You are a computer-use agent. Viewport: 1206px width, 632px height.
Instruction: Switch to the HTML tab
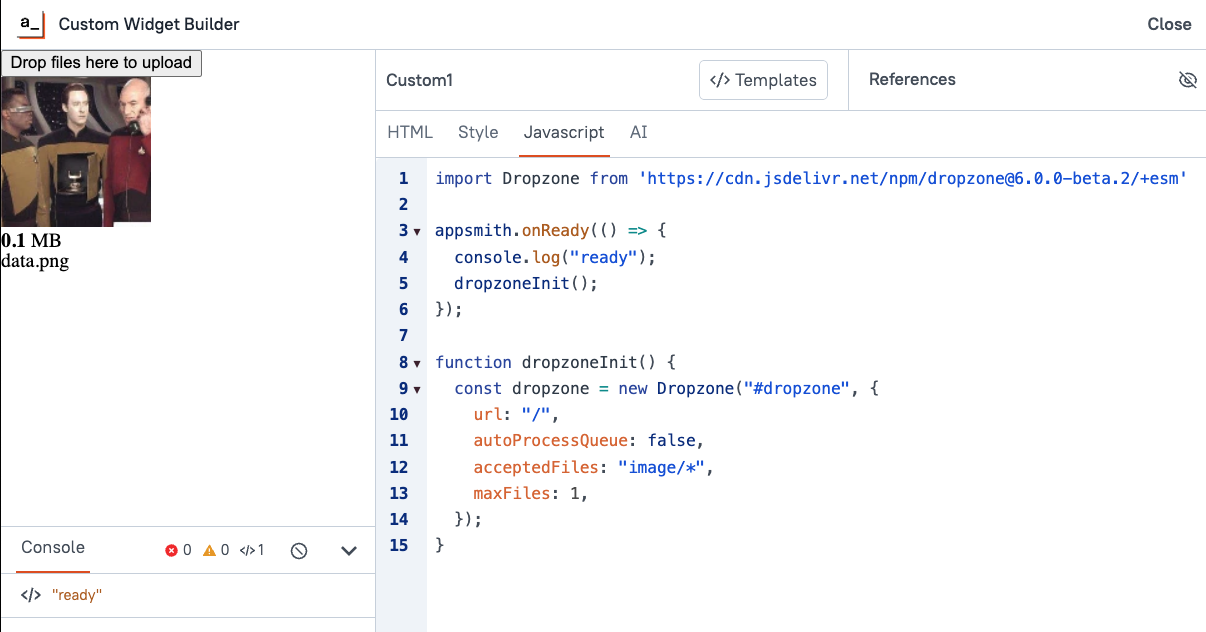point(411,132)
